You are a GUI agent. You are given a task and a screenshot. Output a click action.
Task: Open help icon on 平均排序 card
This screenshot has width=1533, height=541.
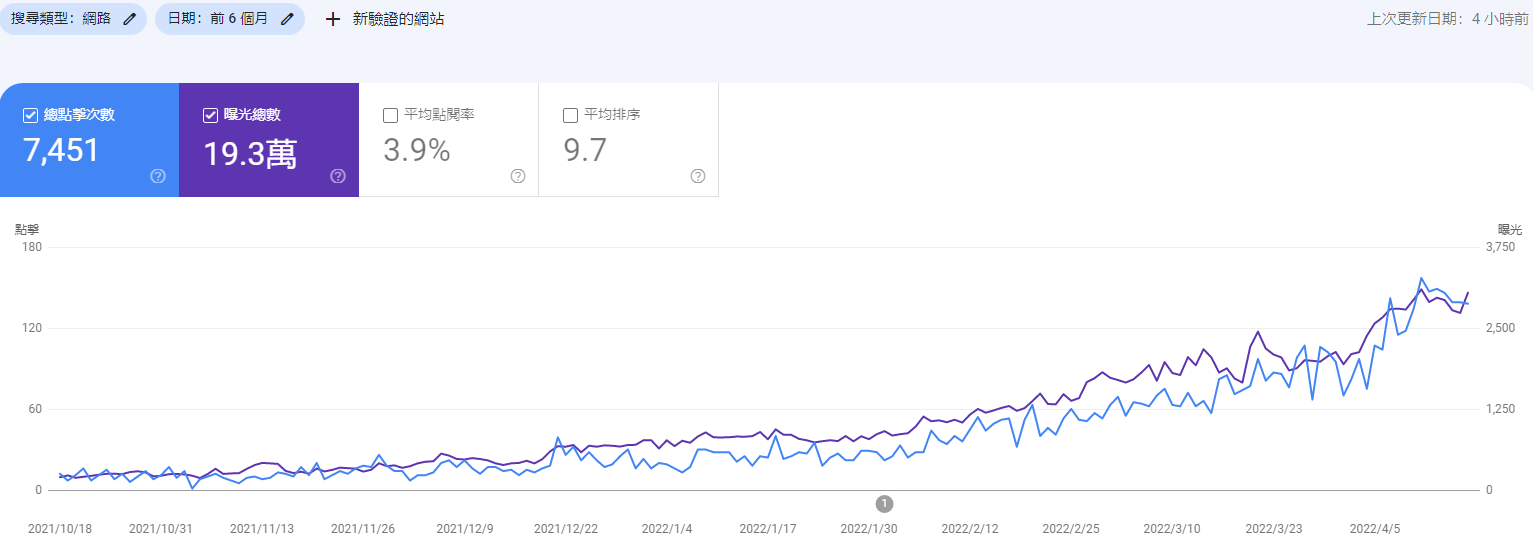point(698,176)
